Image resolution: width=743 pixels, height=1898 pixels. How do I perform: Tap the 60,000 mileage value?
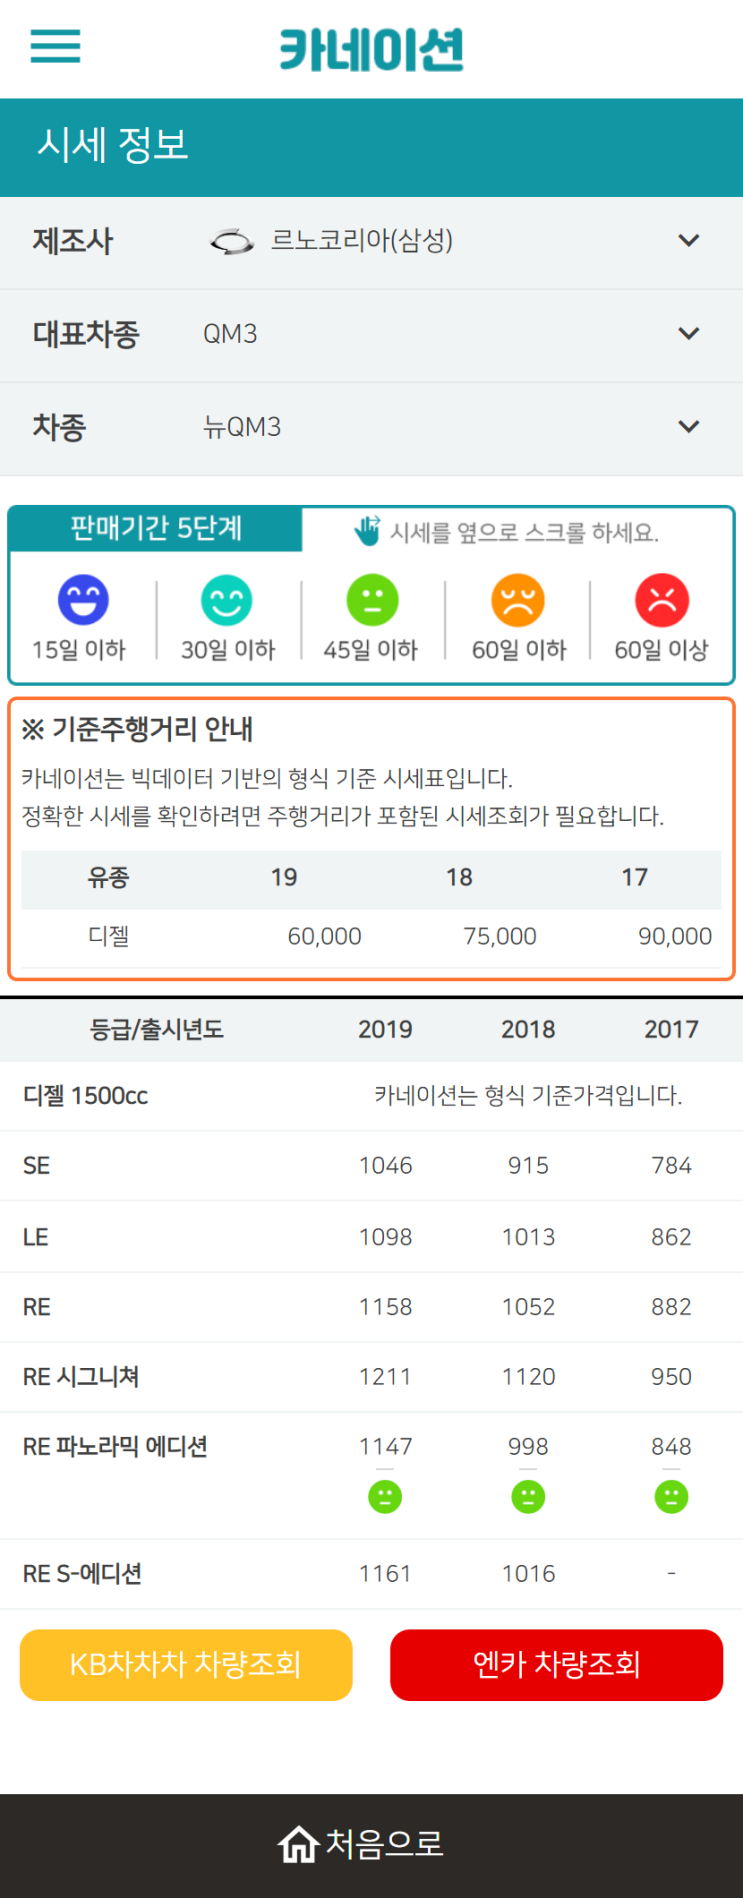click(324, 937)
